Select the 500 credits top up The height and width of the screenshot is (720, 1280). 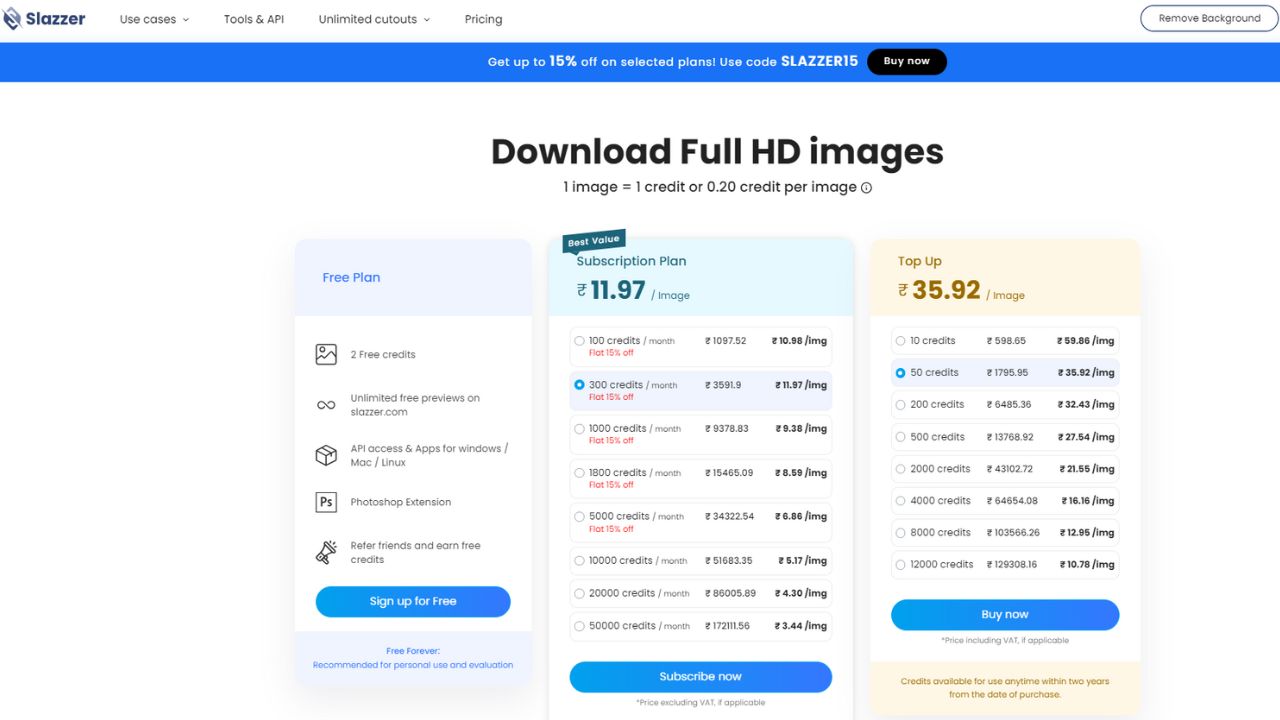(1005, 436)
